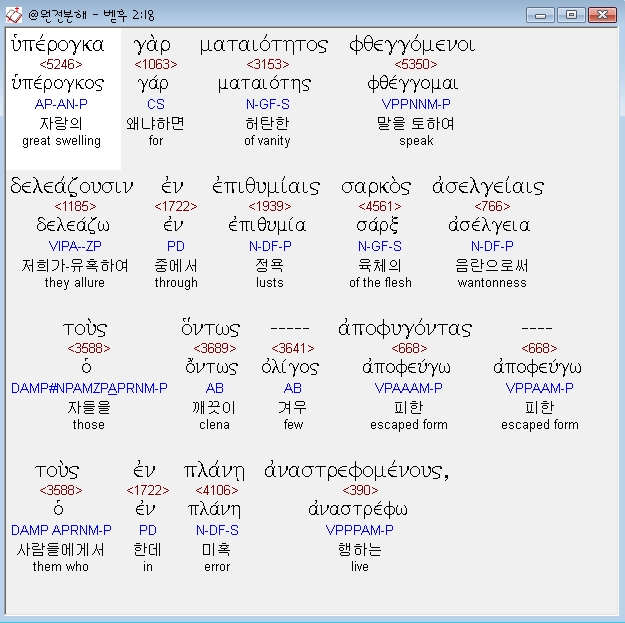Click the lemma ἀναστρέφω

click(358, 509)
